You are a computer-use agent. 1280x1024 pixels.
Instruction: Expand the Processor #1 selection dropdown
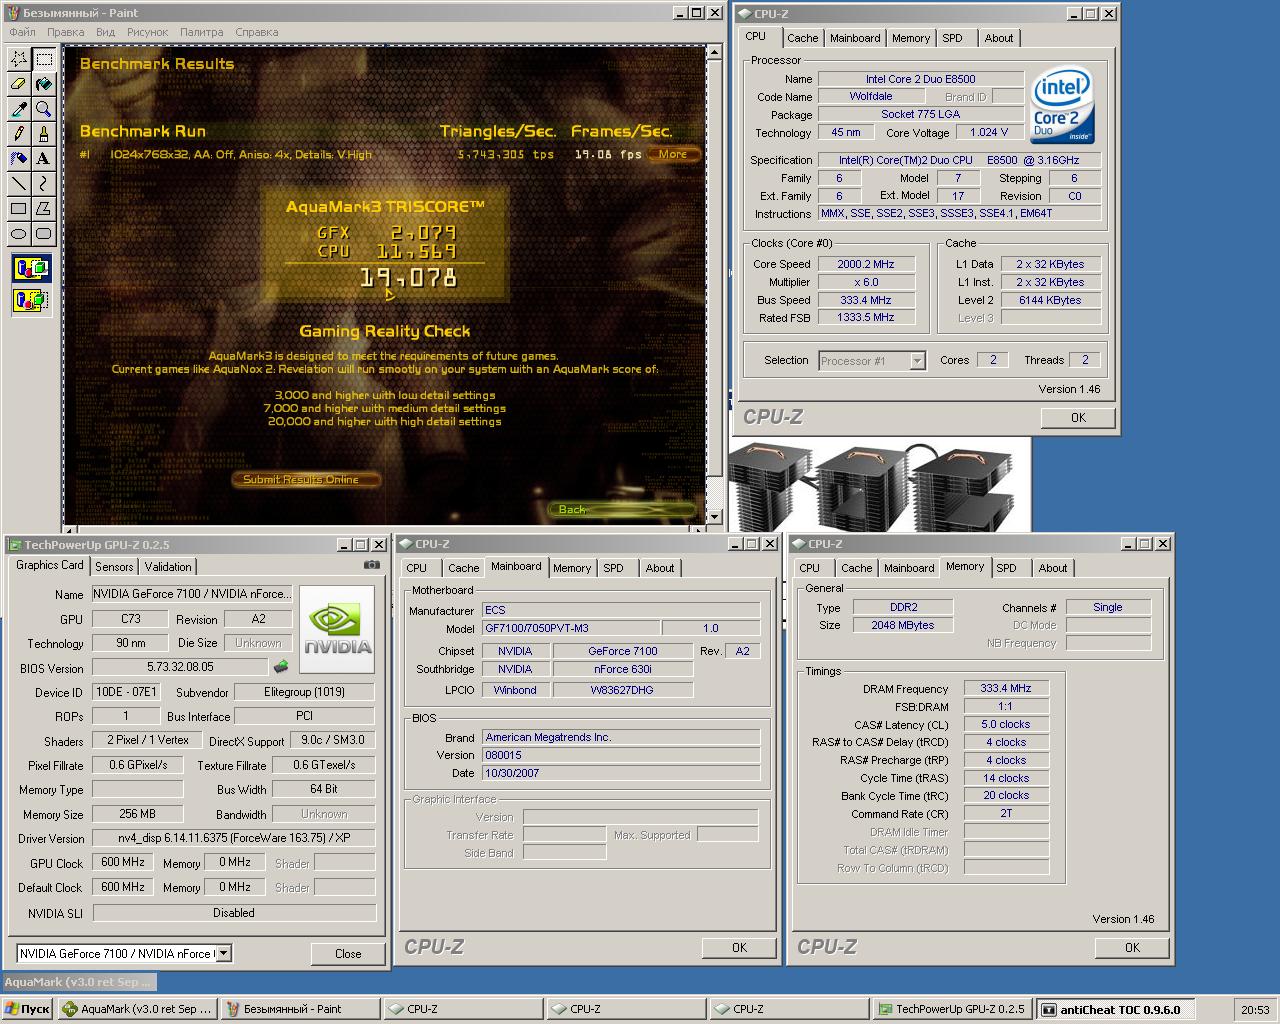pyautogui.click(x=918, y=361)
